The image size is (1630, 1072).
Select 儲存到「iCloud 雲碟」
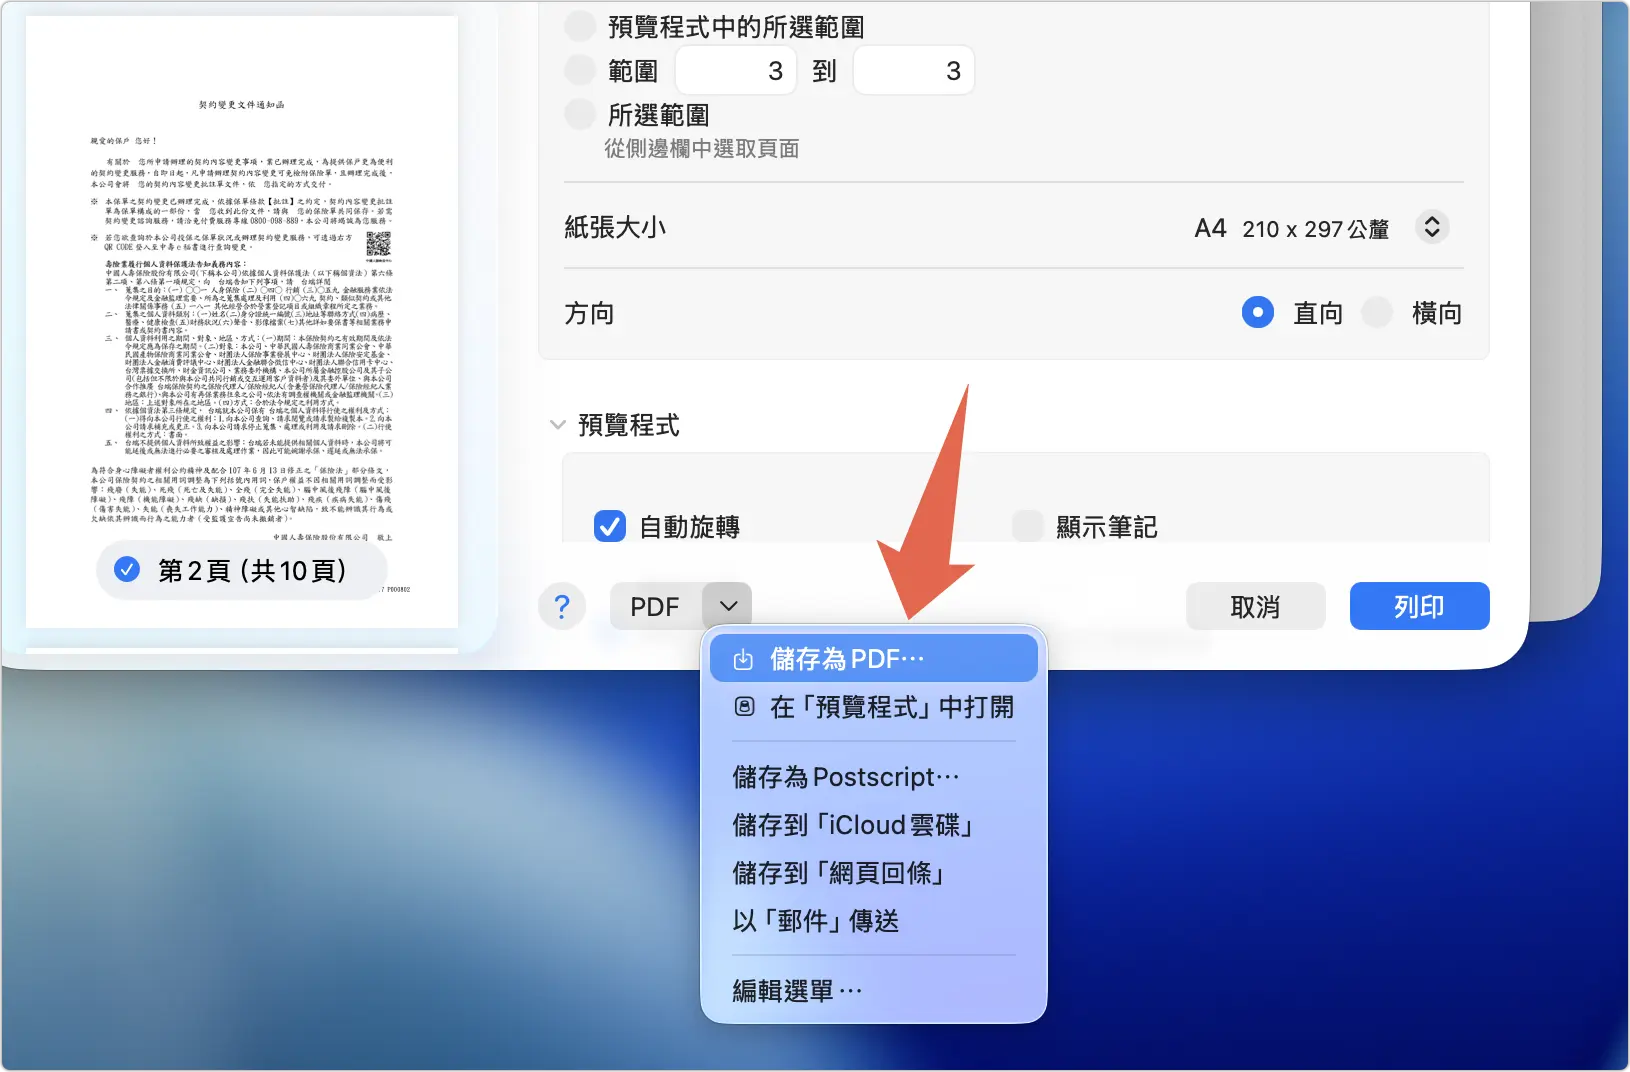(x=873, y=825)
